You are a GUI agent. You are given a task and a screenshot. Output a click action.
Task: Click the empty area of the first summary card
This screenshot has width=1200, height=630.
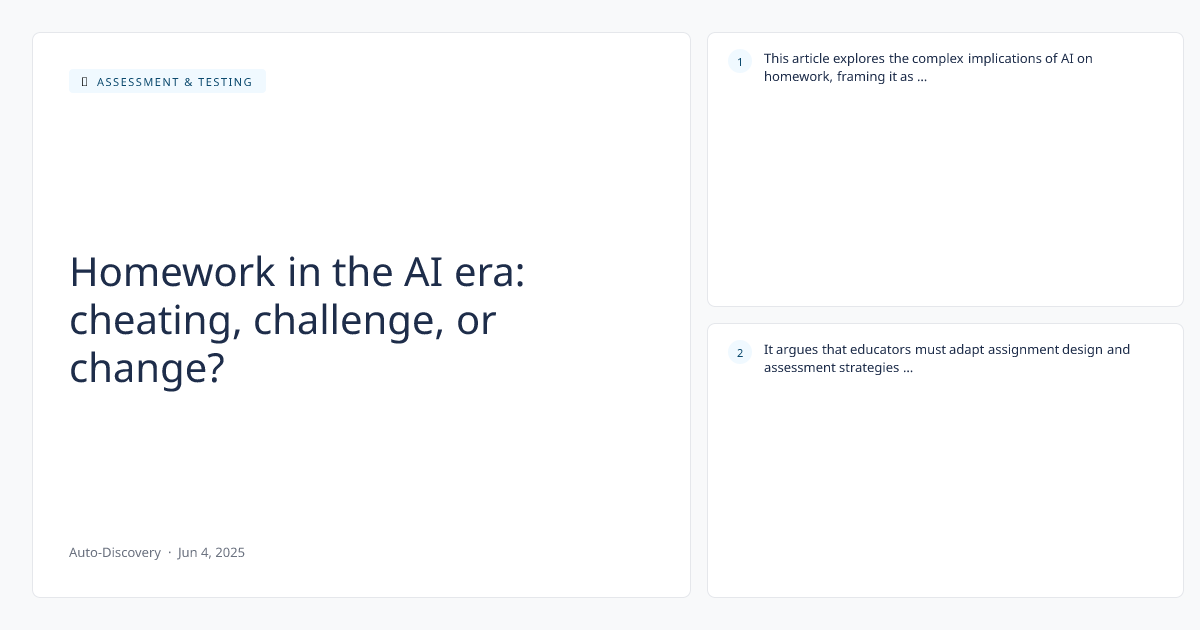pos(945,200)
